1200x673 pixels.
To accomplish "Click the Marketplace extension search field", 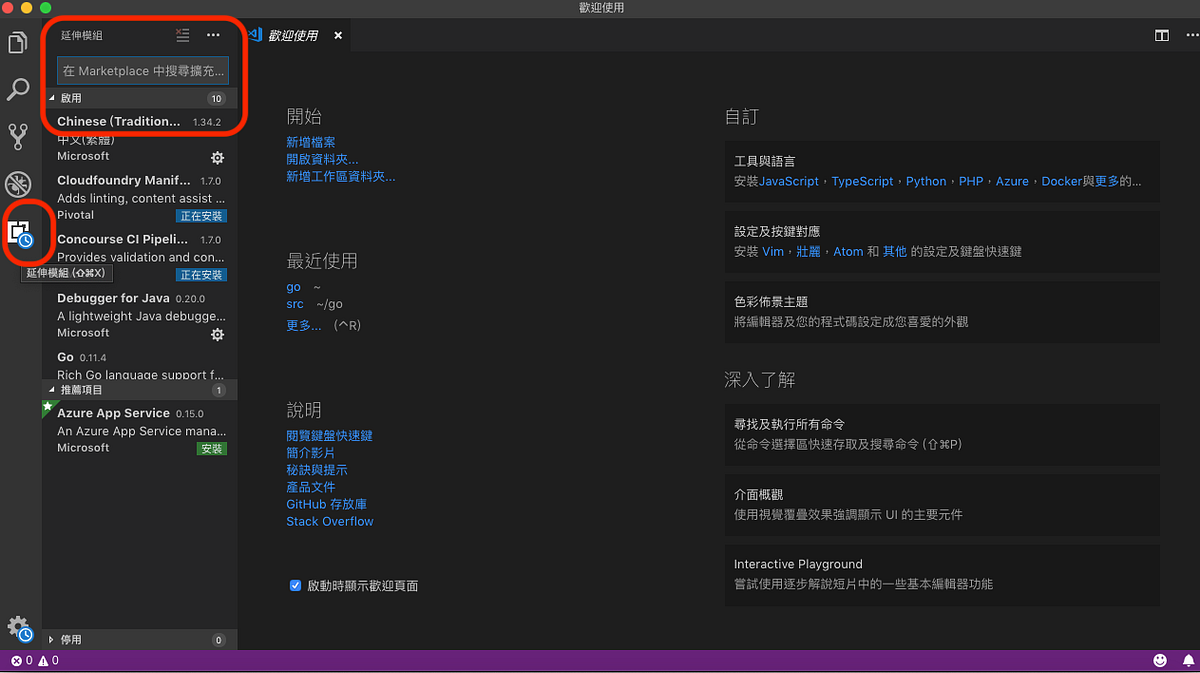I will click(142, 70).
